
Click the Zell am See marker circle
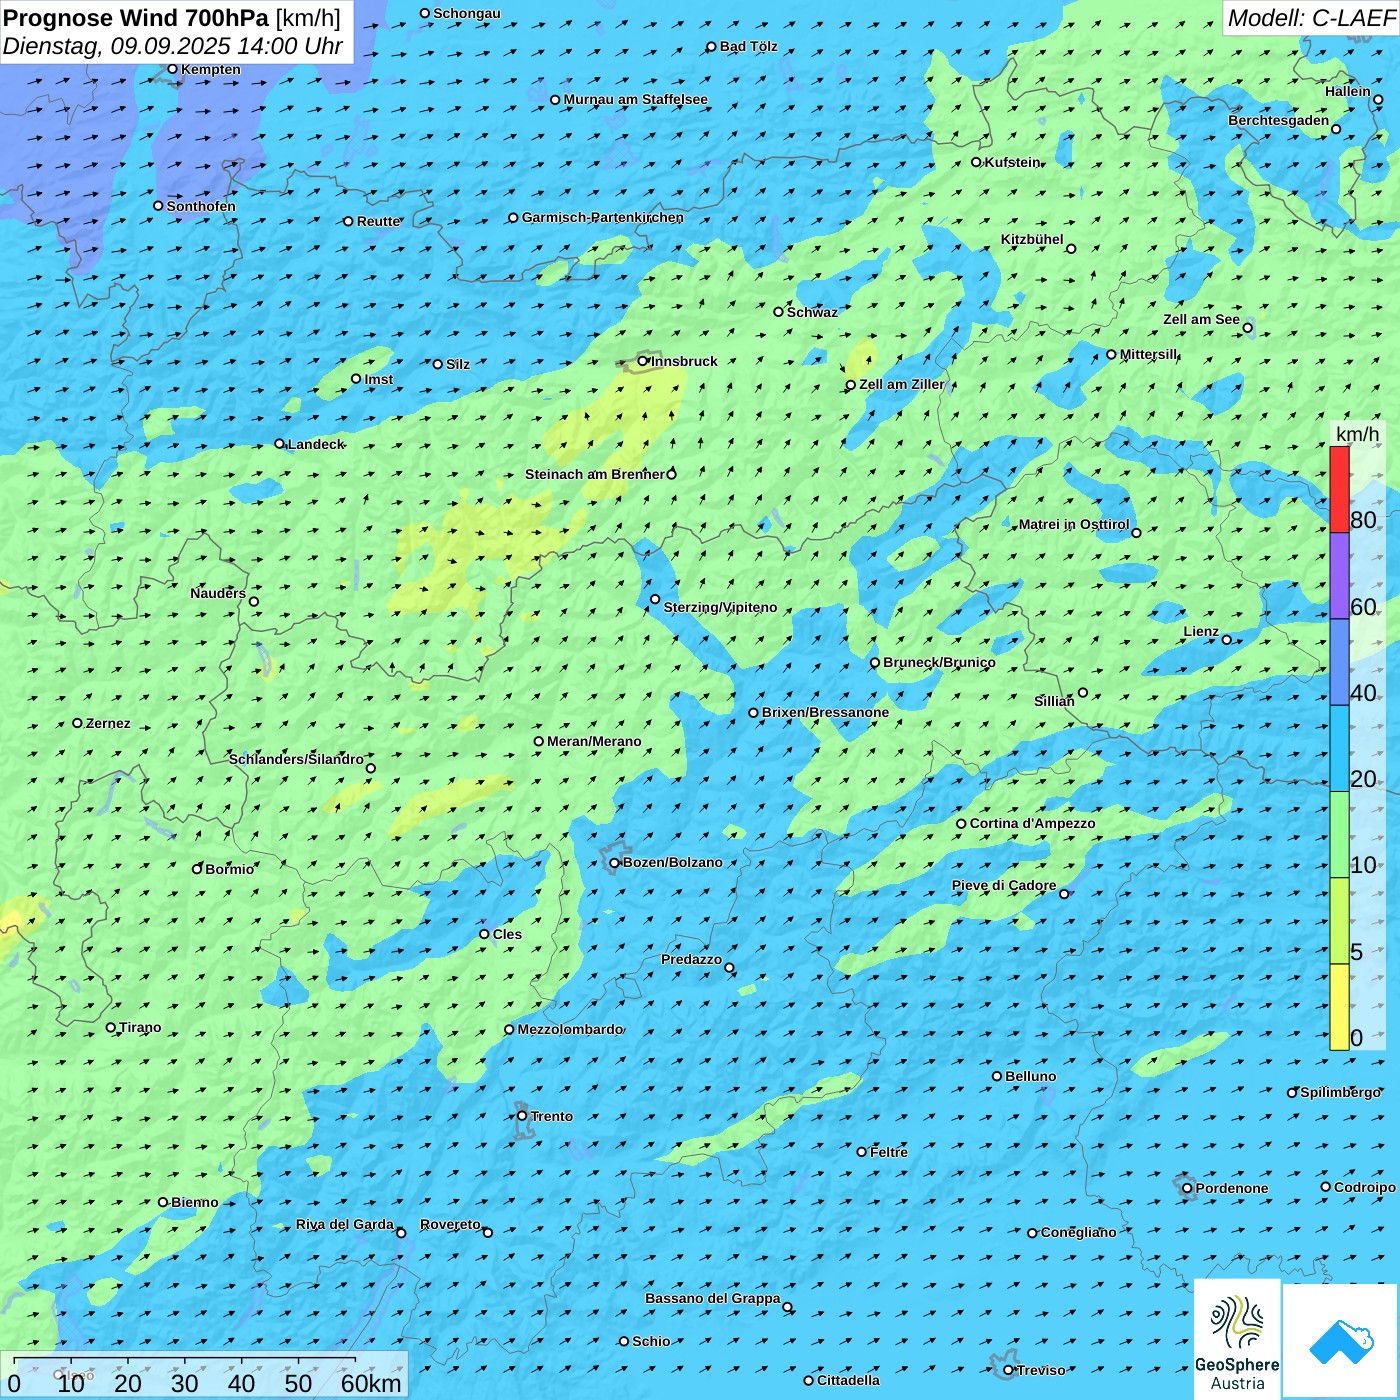1248,328
